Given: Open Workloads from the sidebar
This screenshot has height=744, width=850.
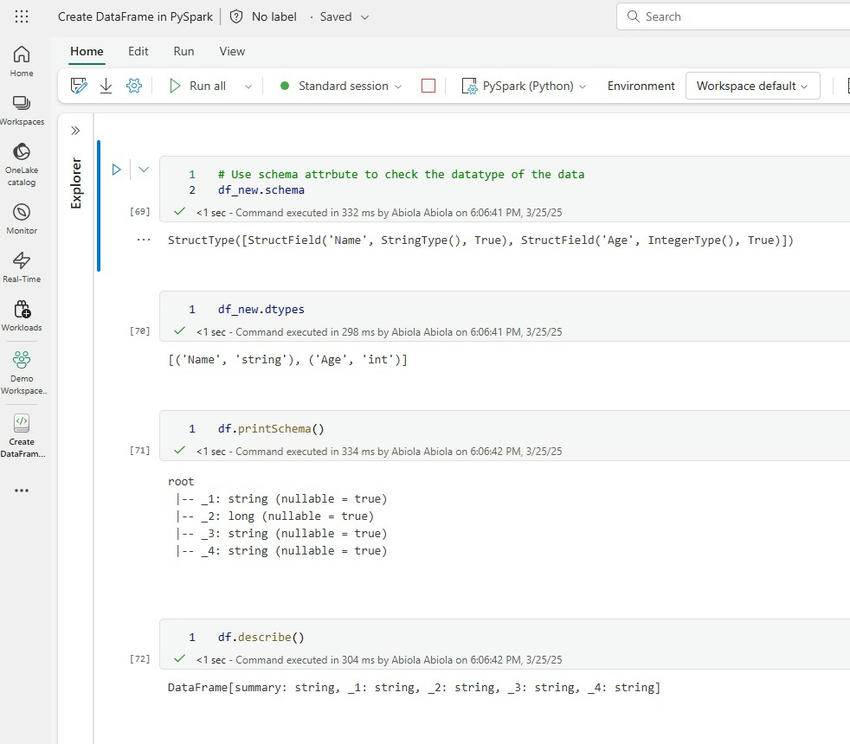Looking at the screenshot, I should click(21, 316).
